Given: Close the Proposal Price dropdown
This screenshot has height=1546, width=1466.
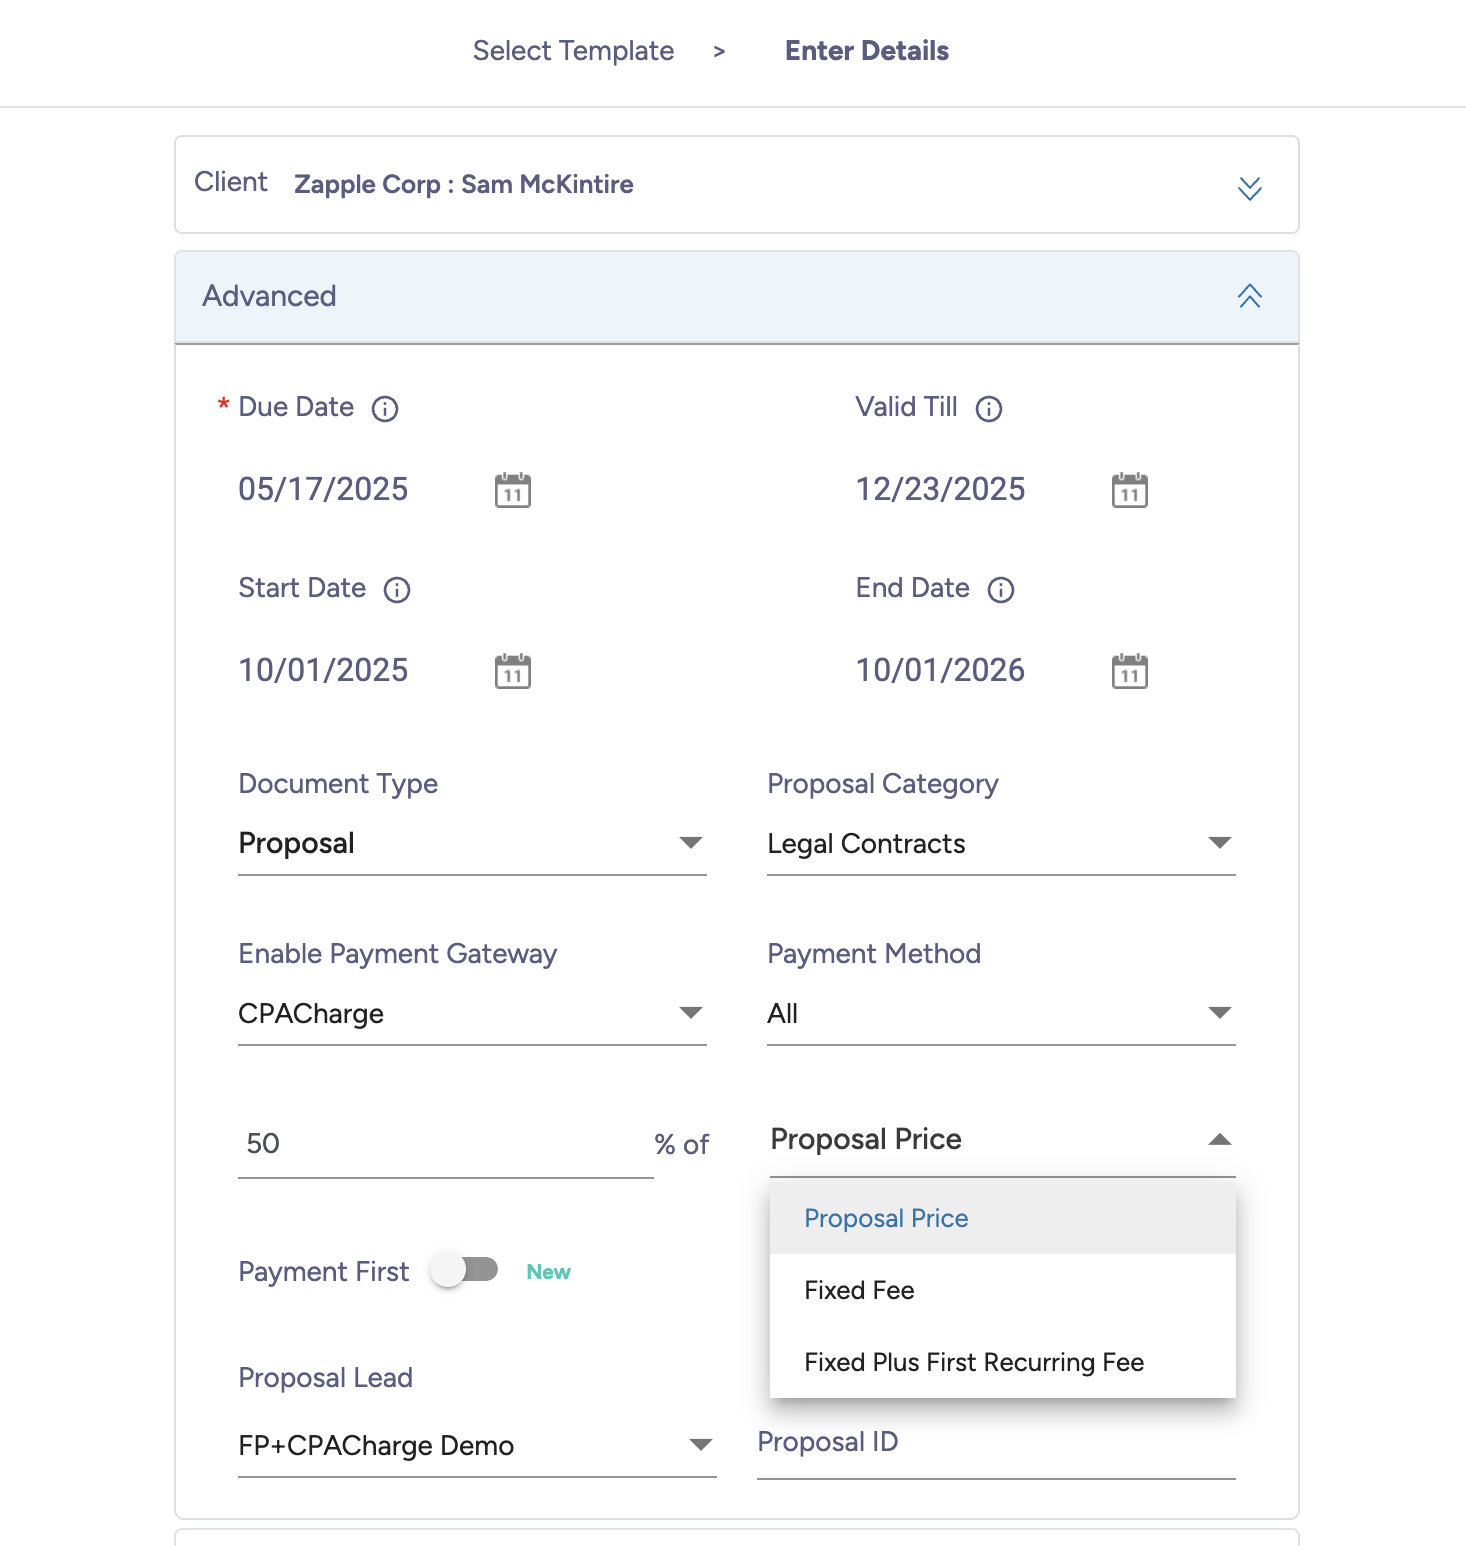Looking at the screenshot, I should (1003, 1140).
